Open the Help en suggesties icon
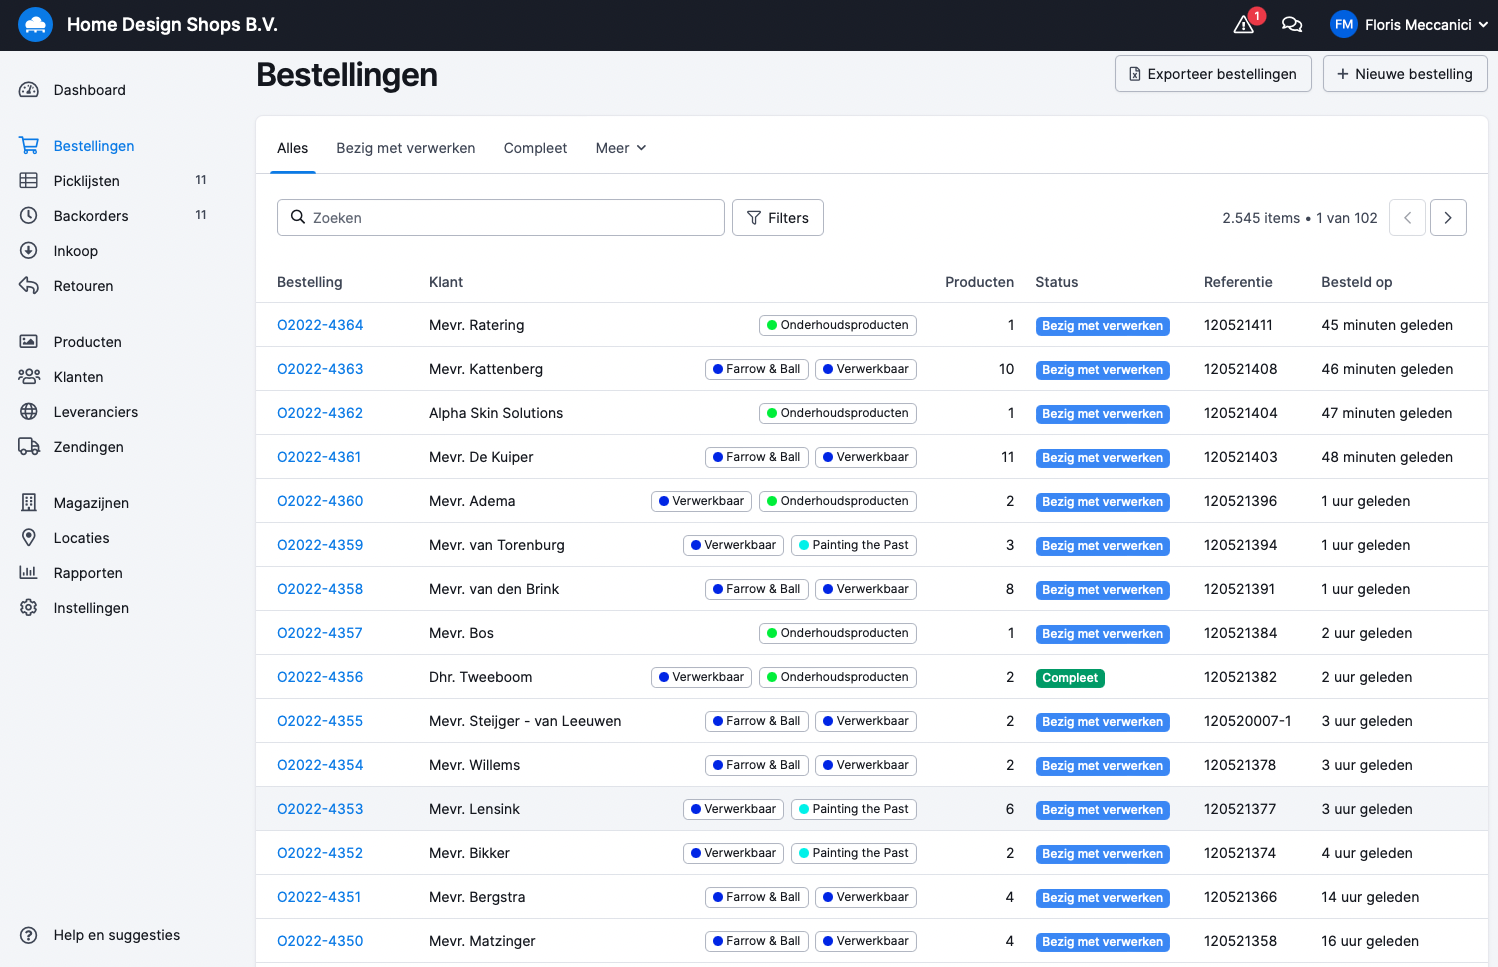 pyautogui.click(x=29, y=935)
